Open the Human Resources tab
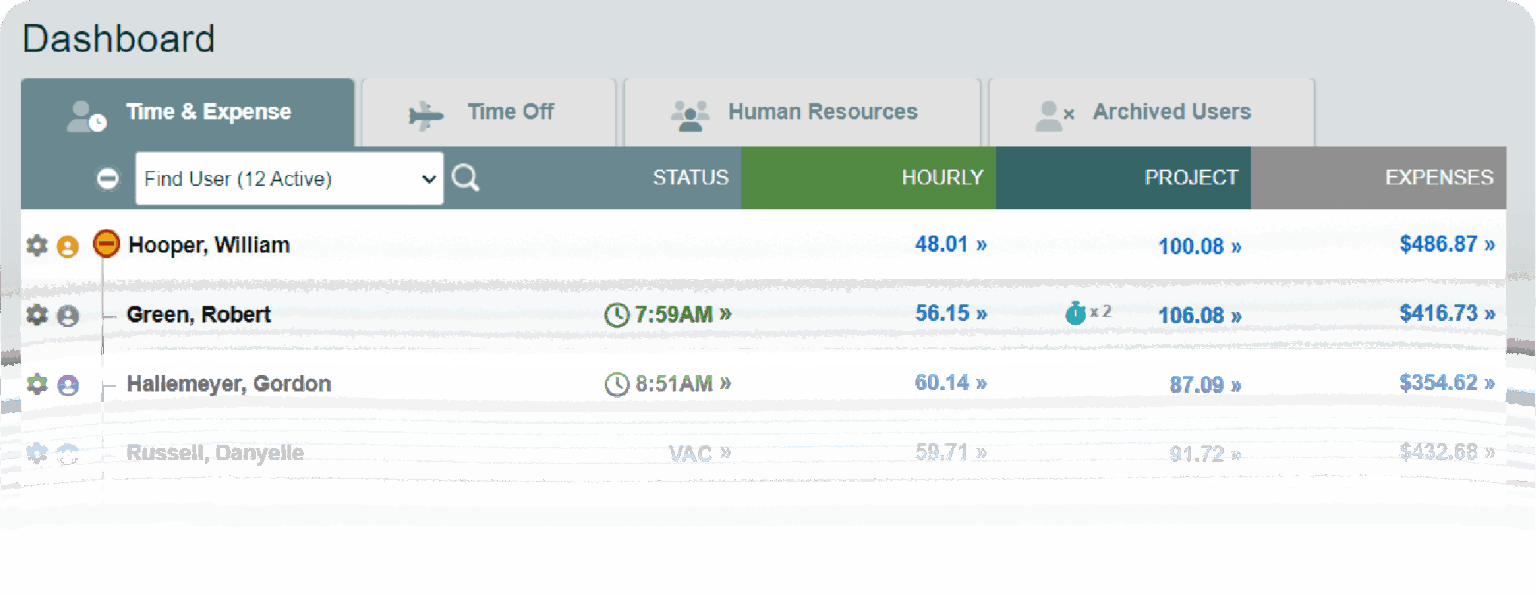This screenshot has width=1536, height=595. 802,111
